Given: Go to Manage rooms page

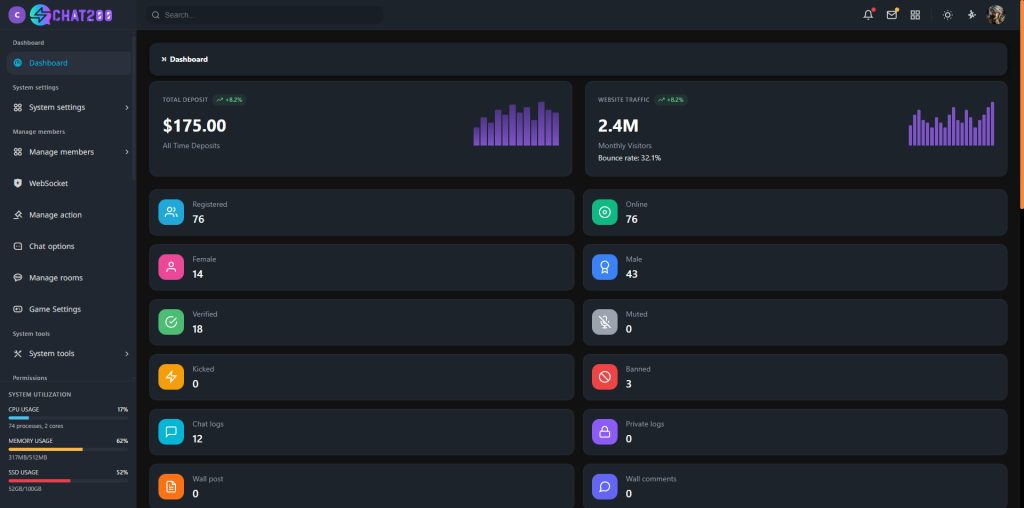Looking at the screenshot, I should 55,278.
